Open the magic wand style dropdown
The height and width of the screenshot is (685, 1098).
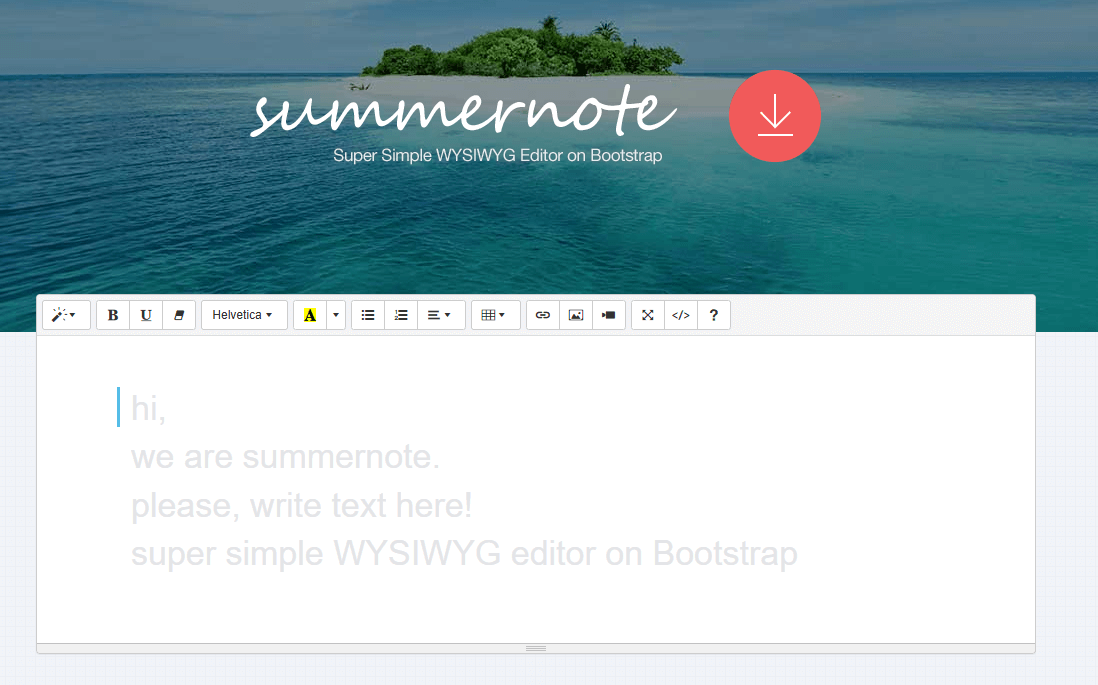(x=66, y=315)
